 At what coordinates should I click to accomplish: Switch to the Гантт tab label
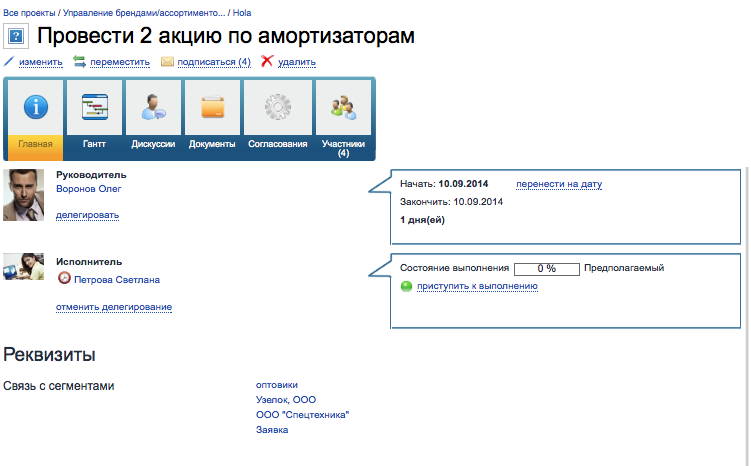tap(94, 144)
